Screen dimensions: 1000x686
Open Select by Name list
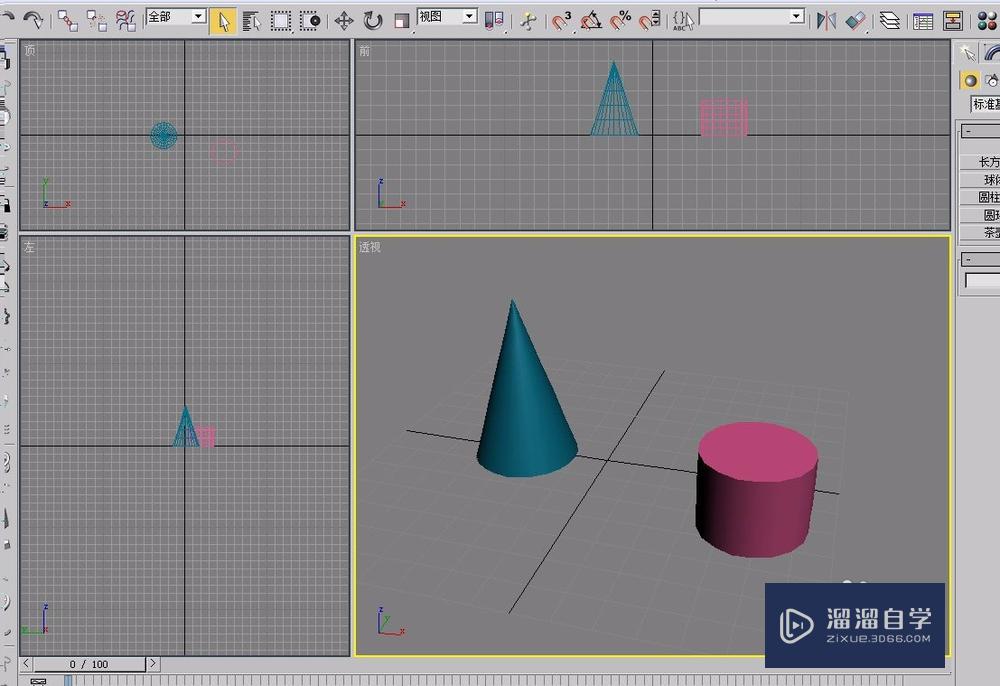(x=251, y=20)
